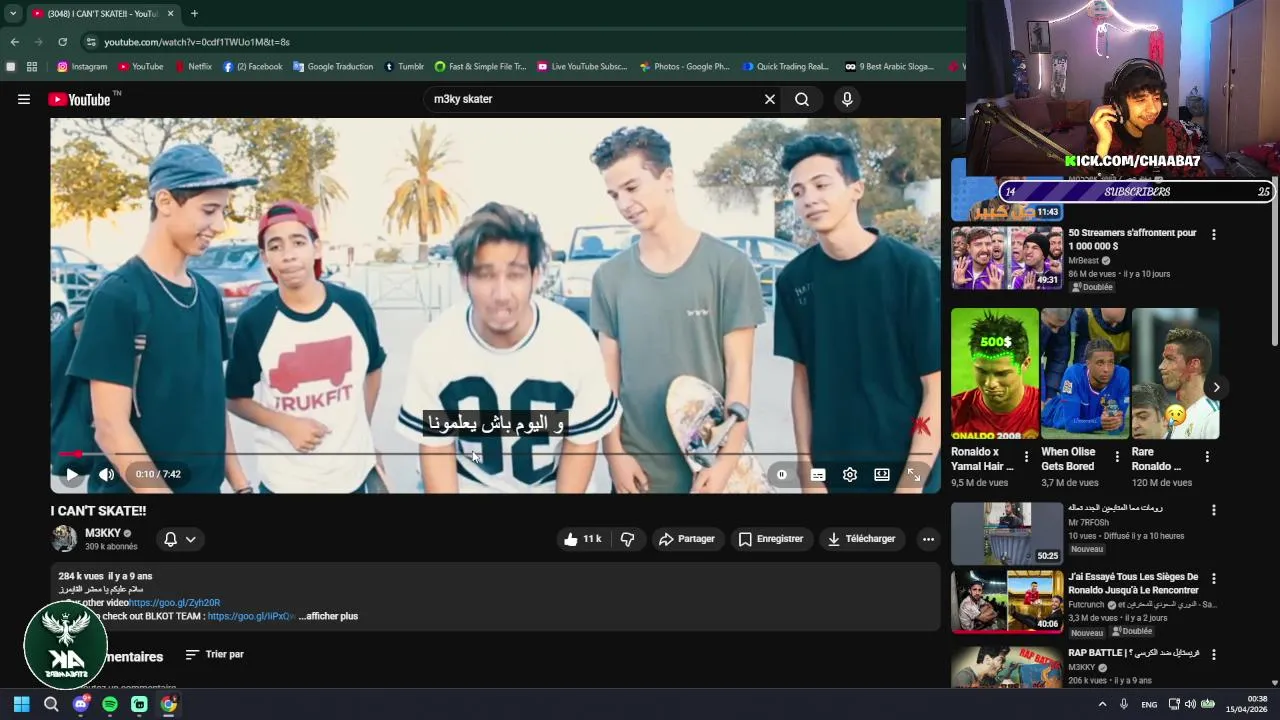This screenshot has width=1280, height=720.
Task: Toggle the autoplay switch in the player
Action: pos(782,475)
